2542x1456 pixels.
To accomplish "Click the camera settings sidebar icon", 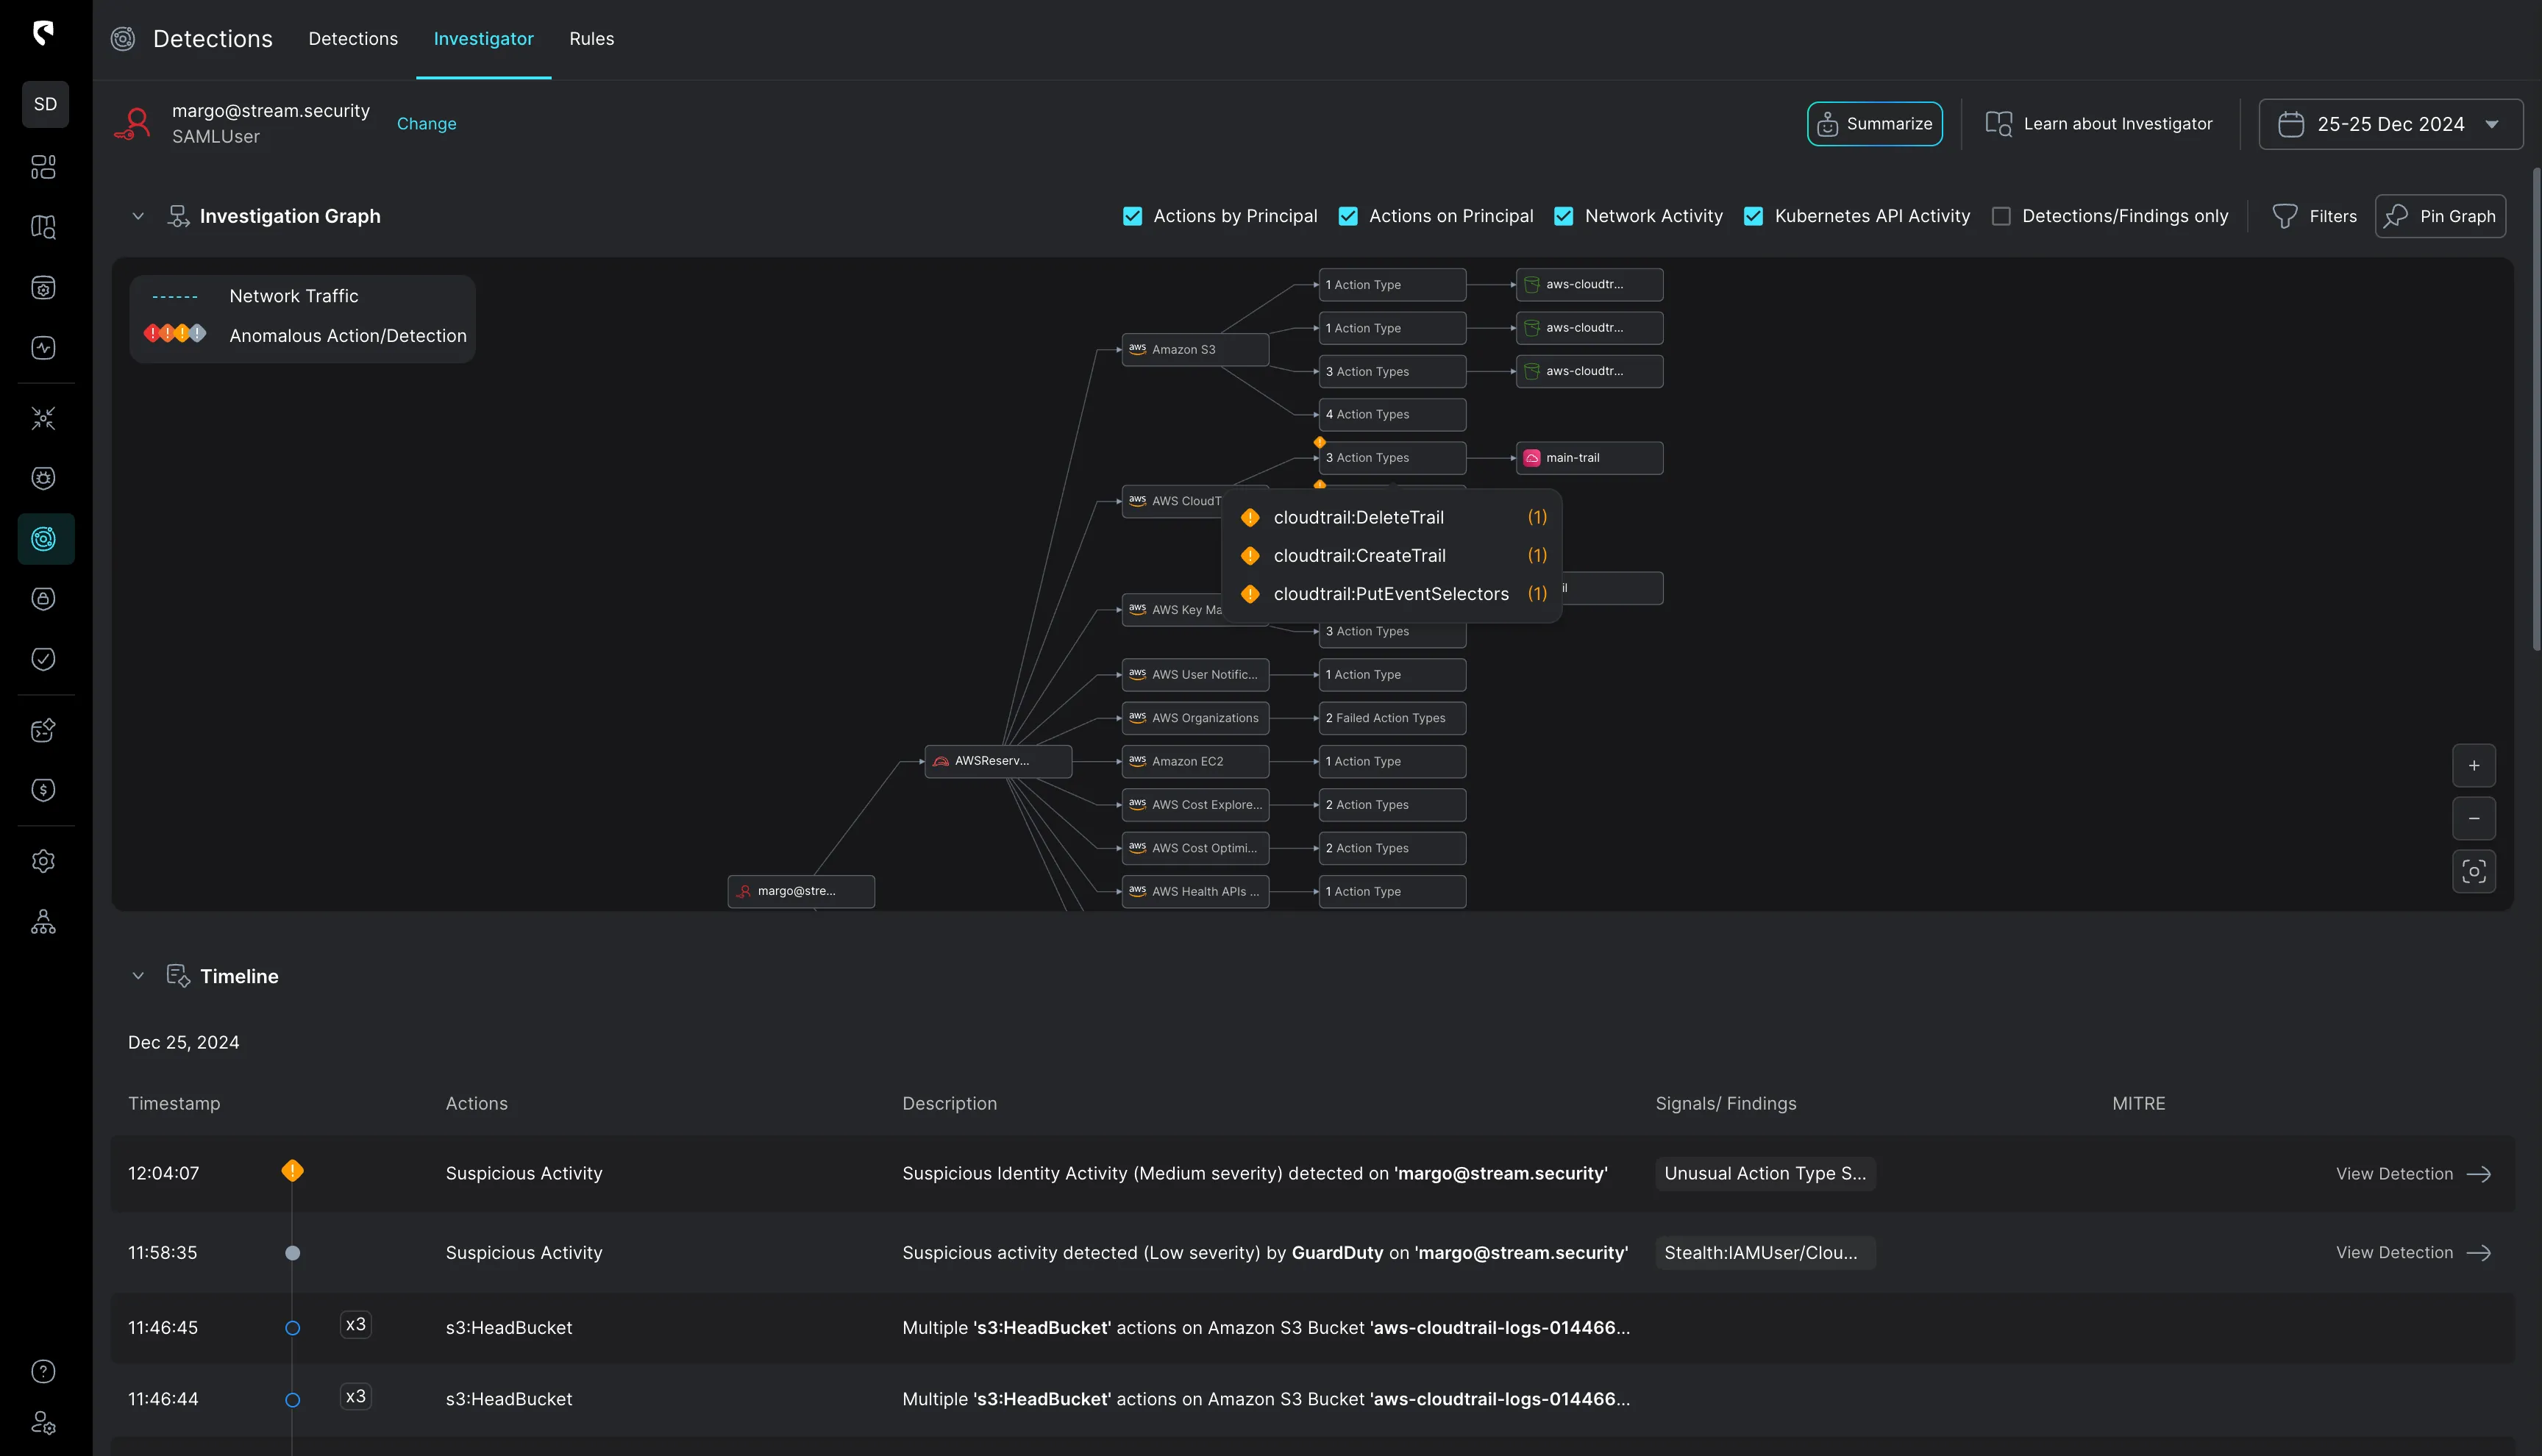I will click(x=43, y=288).
